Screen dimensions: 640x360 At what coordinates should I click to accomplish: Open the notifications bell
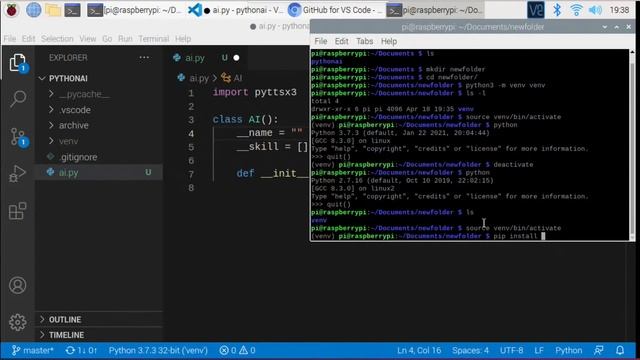coord(620,350)
